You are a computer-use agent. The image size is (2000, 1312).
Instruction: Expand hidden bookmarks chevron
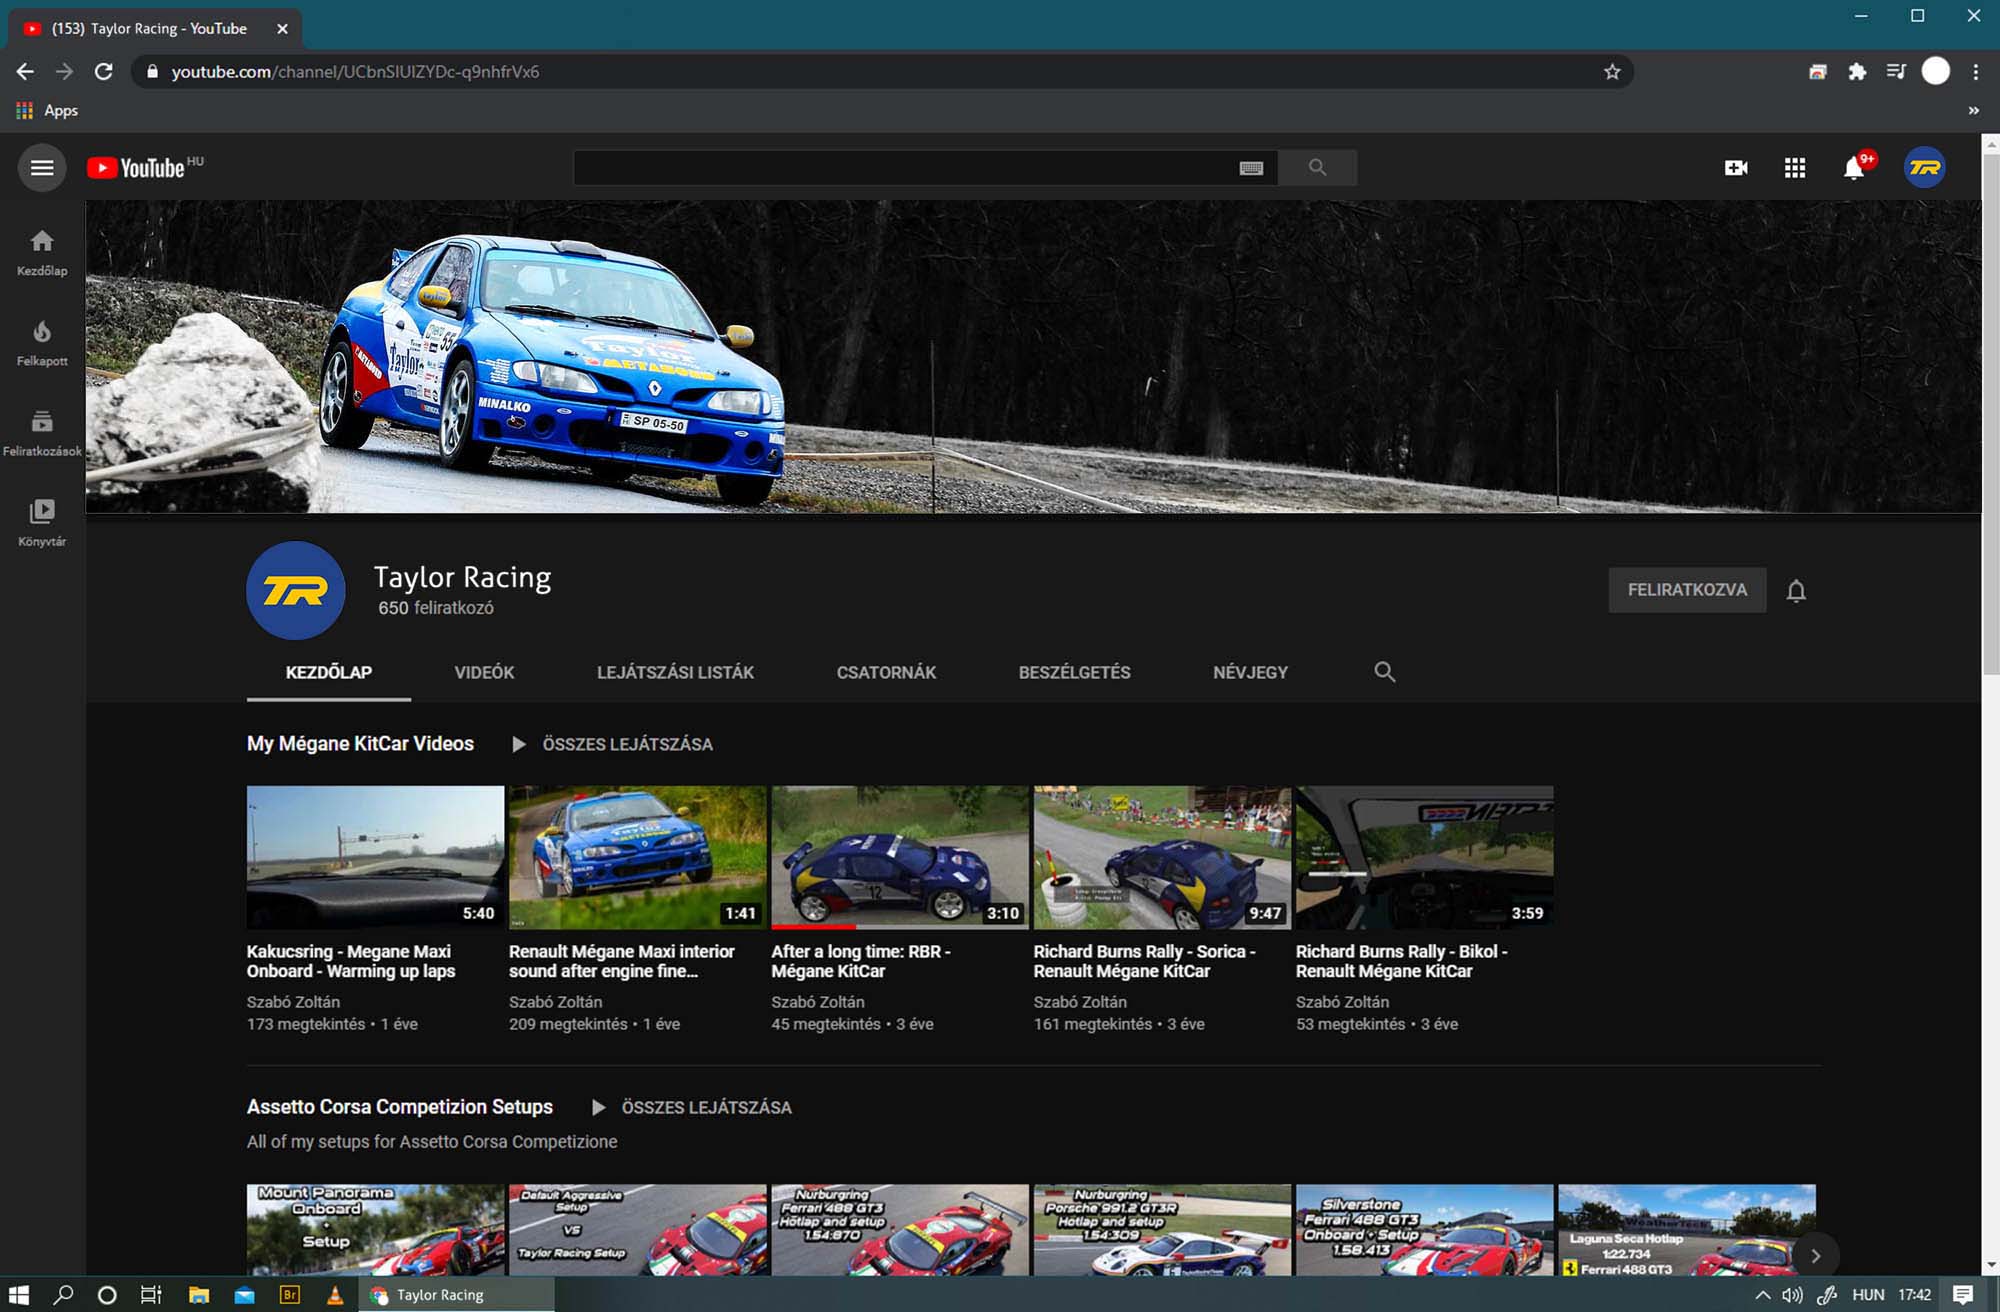1973,111
